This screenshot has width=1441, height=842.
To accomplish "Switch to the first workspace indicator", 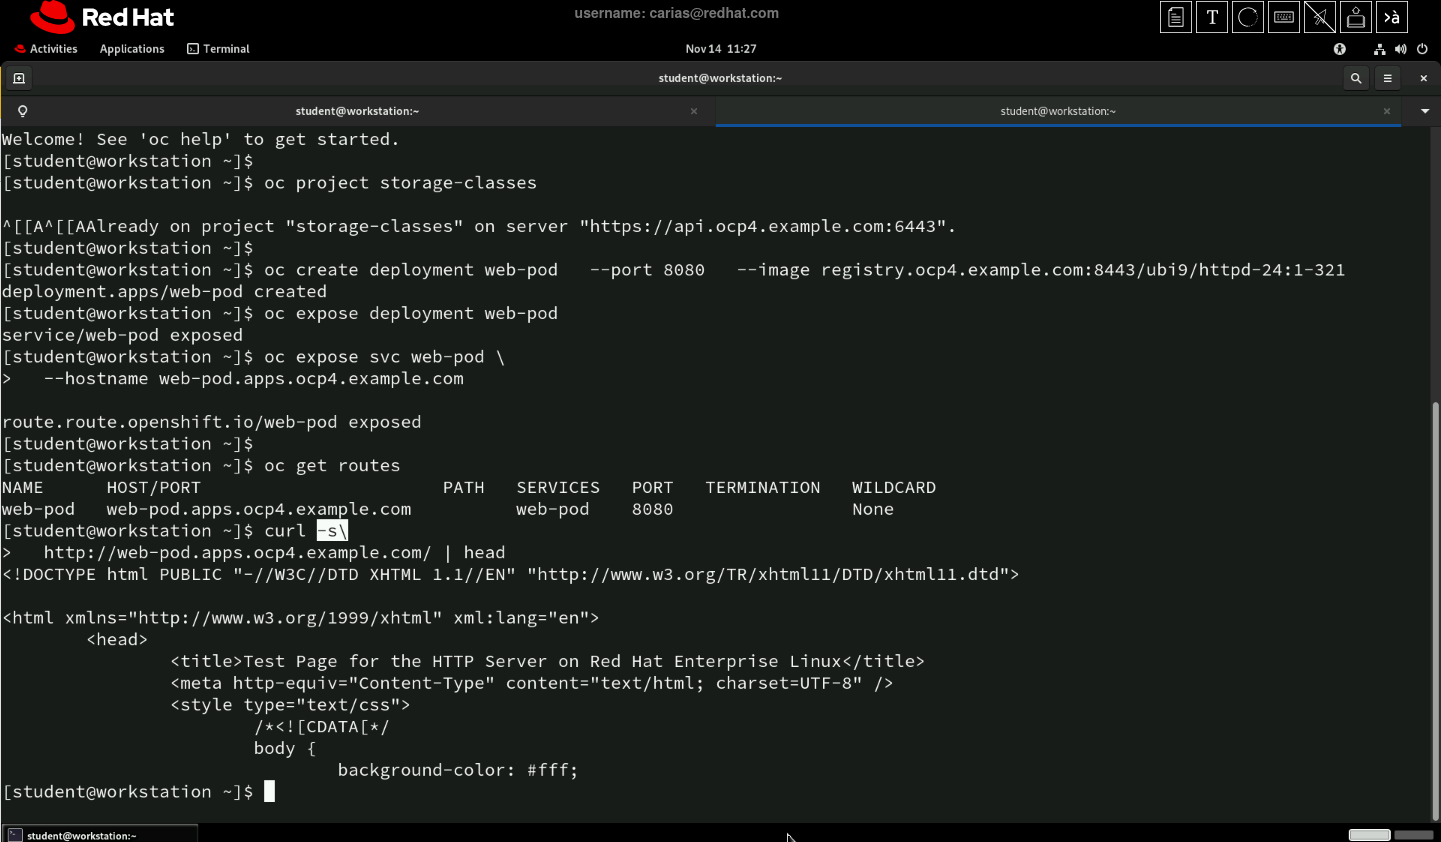I will (1369, 835).
